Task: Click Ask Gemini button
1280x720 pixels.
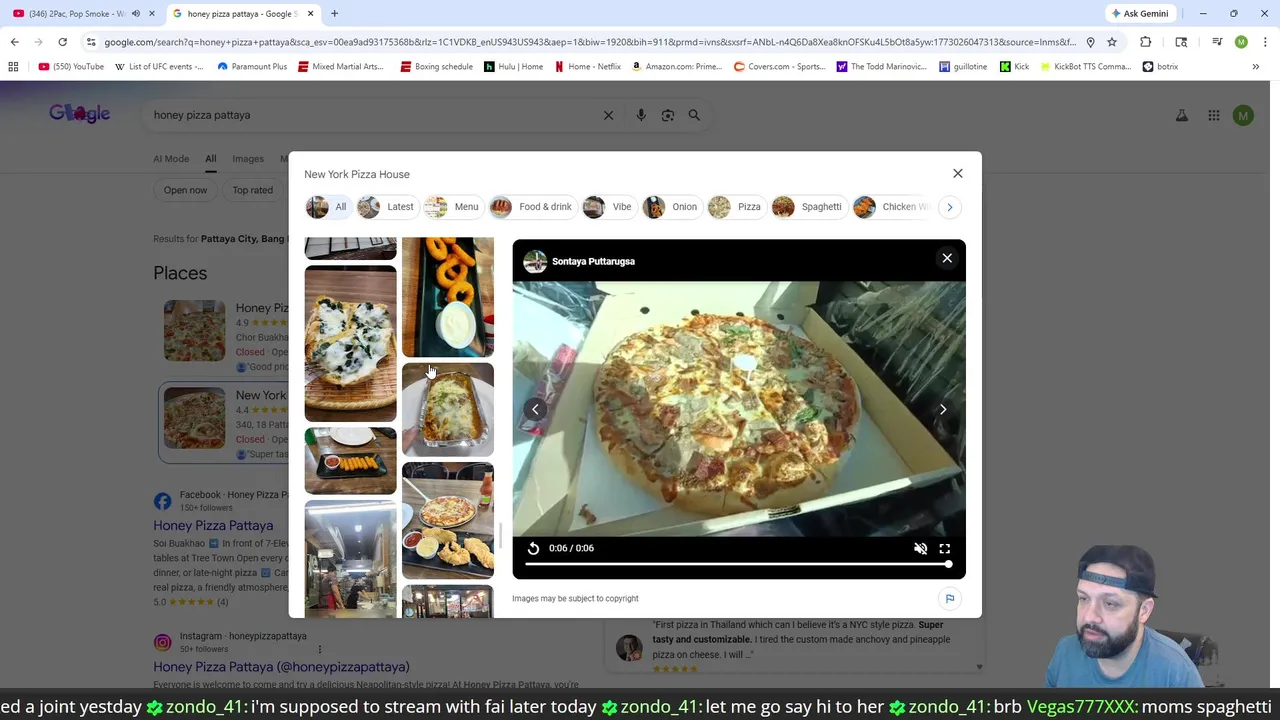Action: pos(1139,14)
